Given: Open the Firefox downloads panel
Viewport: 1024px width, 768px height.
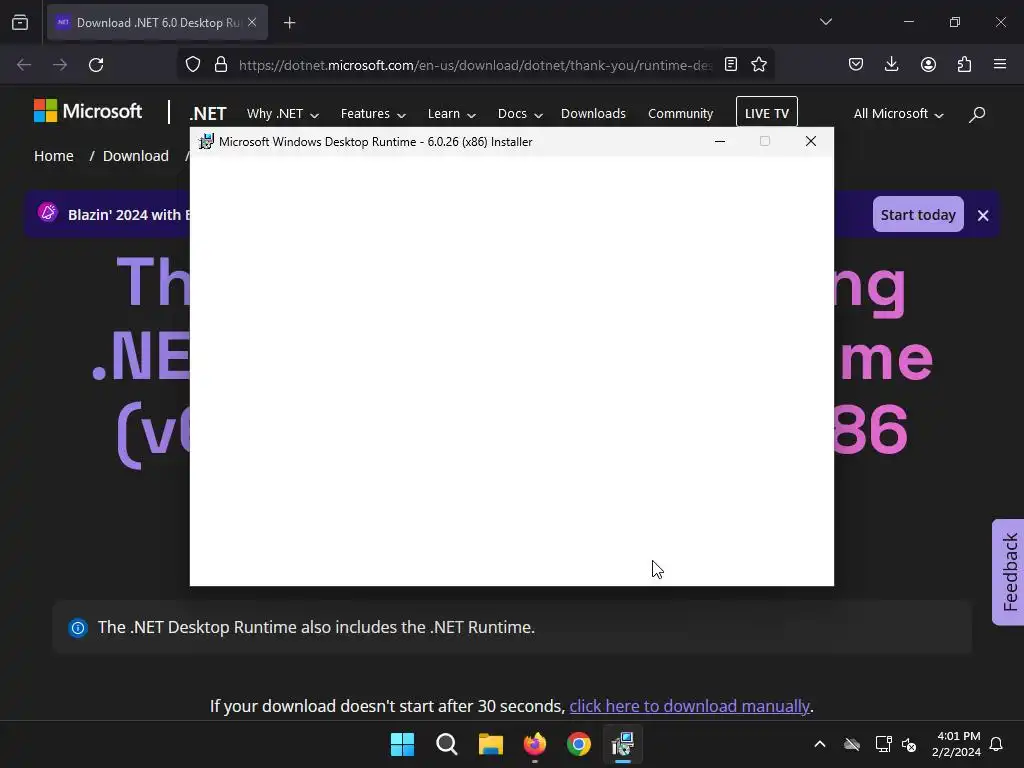Looking at the screenshot, I should click(891, 64).
